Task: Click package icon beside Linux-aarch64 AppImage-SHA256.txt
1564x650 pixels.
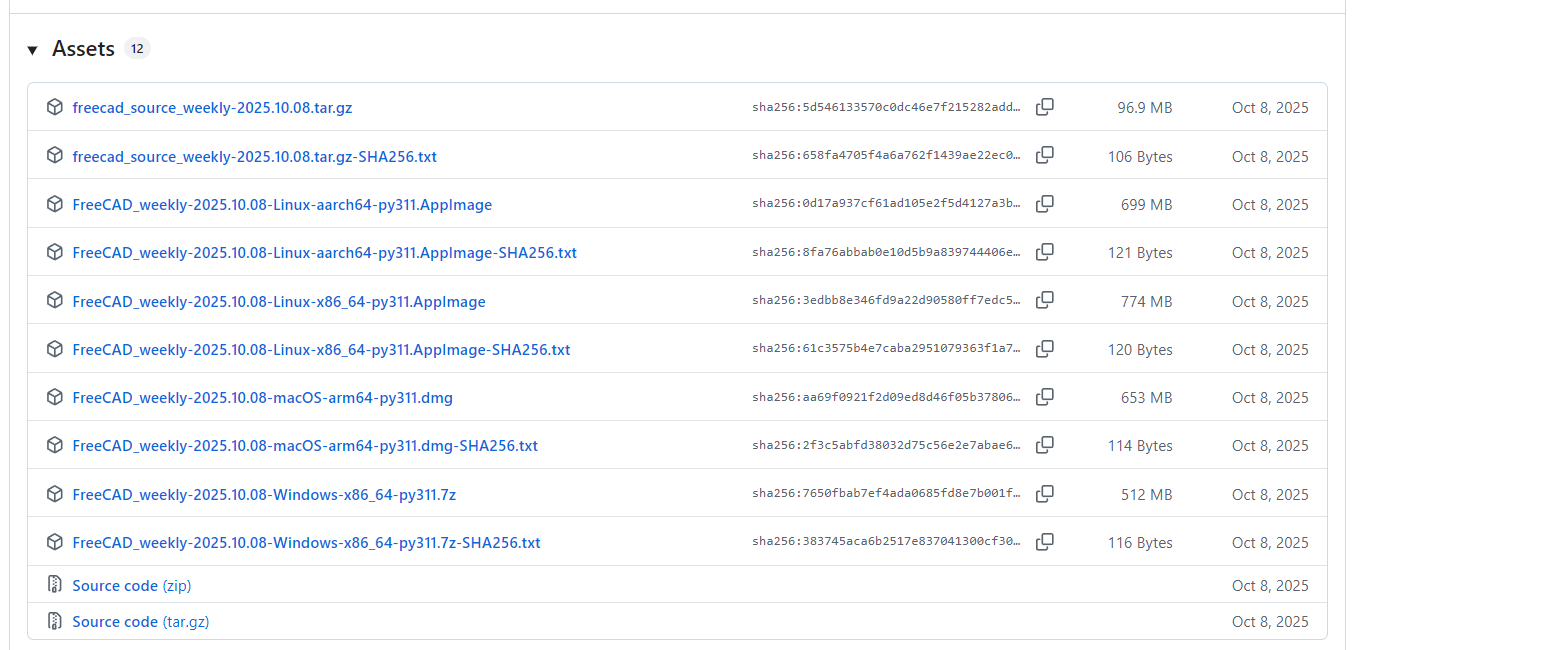Action: coord(55,252)
